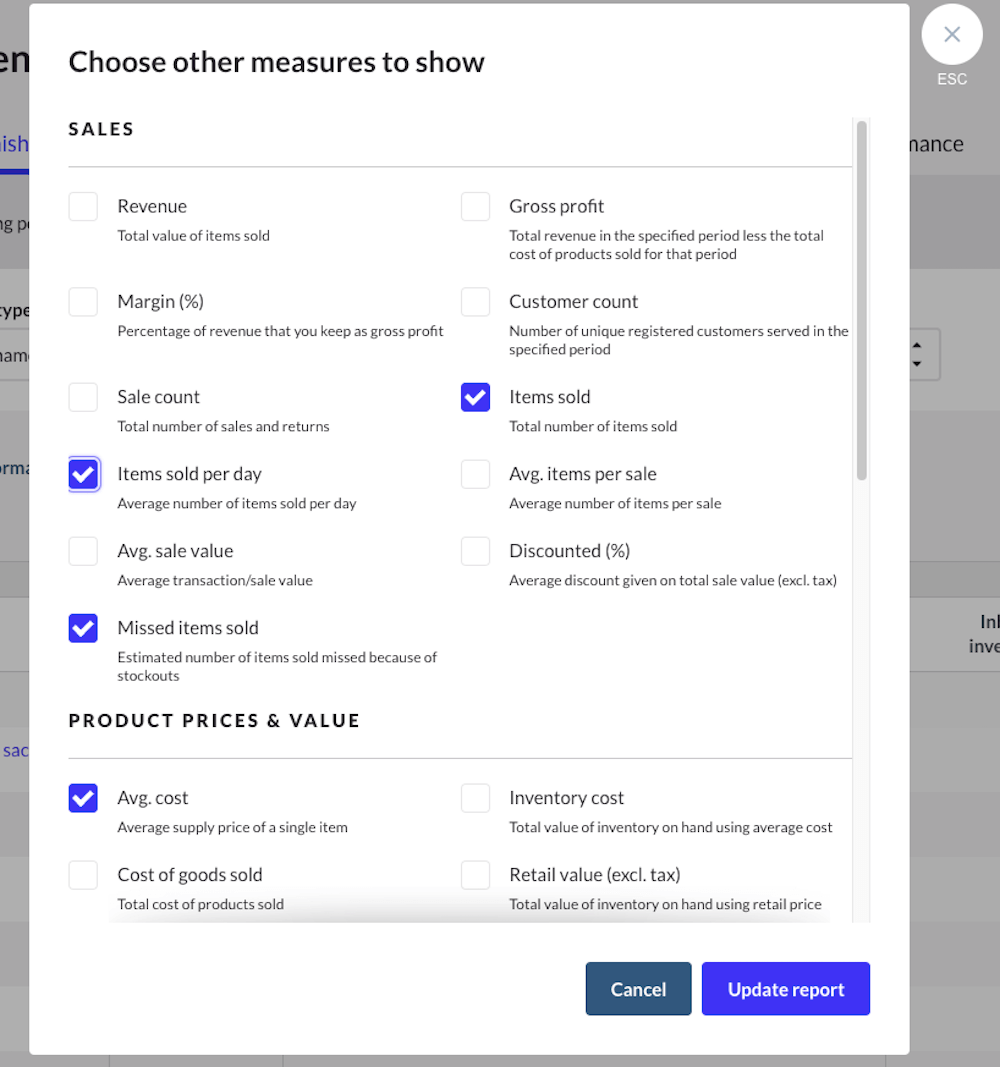Tick the Margin (%) checkbox
The image size is (1000, 1067).
[83, 302]
